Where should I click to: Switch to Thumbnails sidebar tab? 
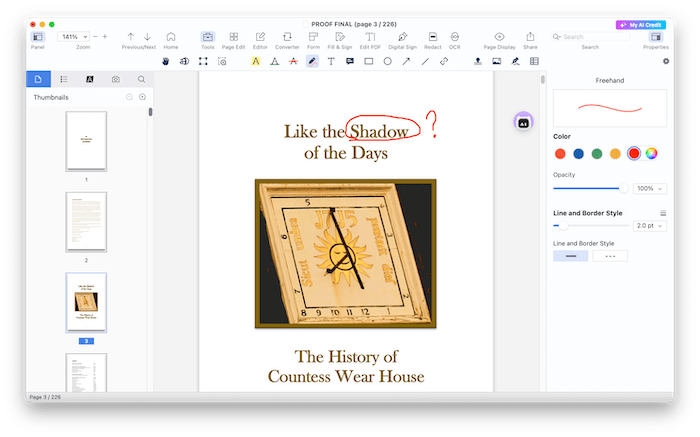coord(38,79)
